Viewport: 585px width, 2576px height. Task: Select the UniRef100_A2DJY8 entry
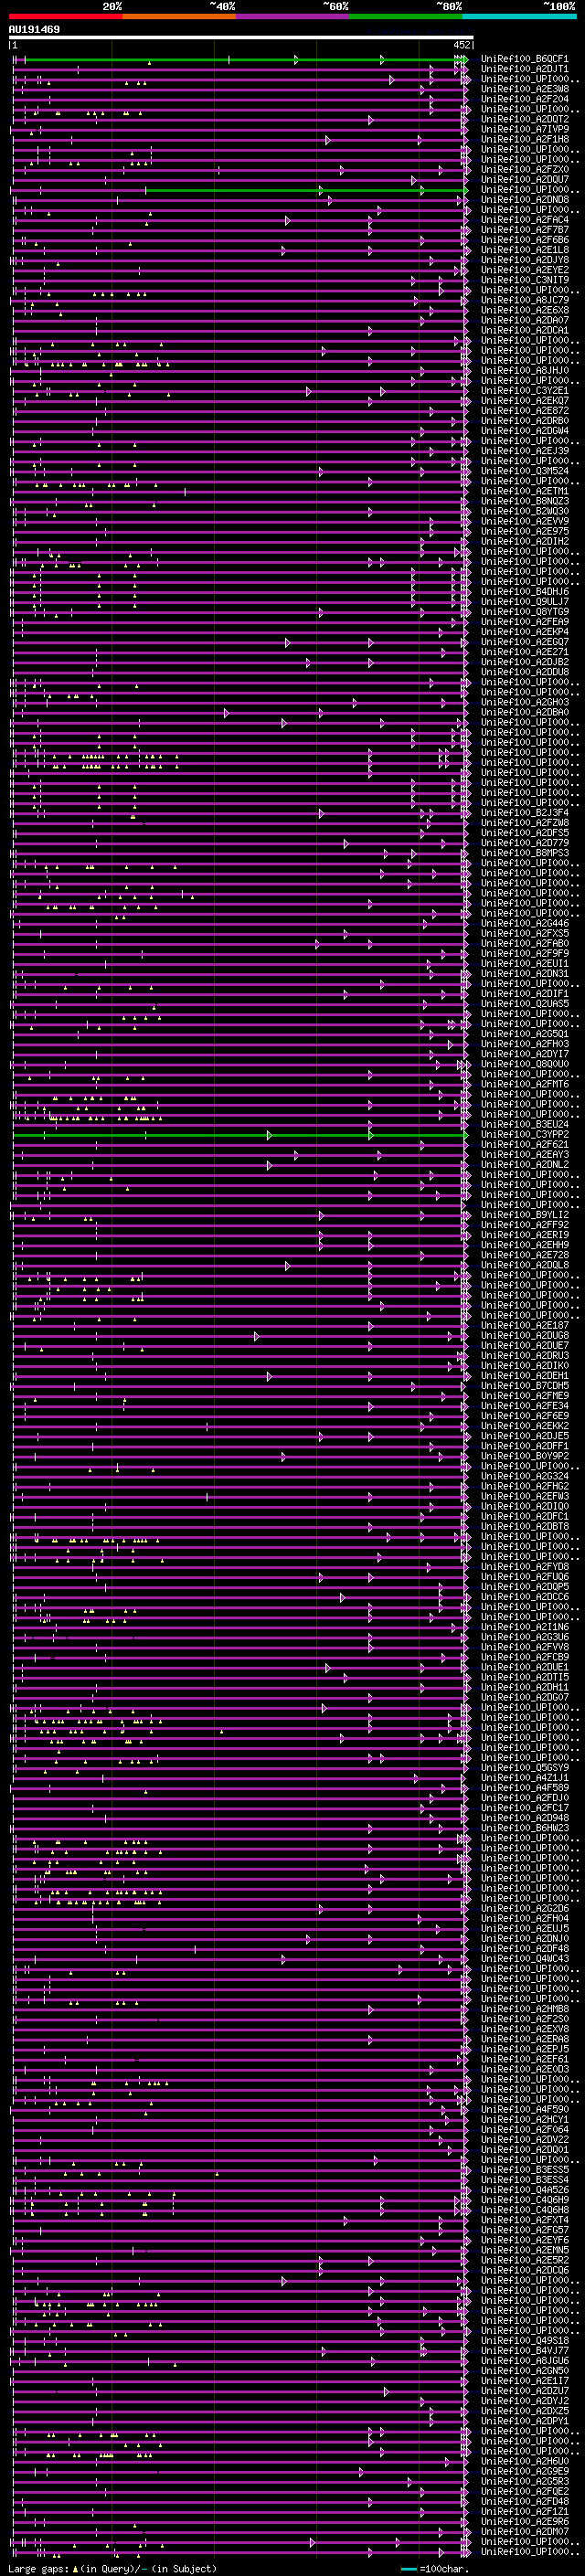pos(524,260)
